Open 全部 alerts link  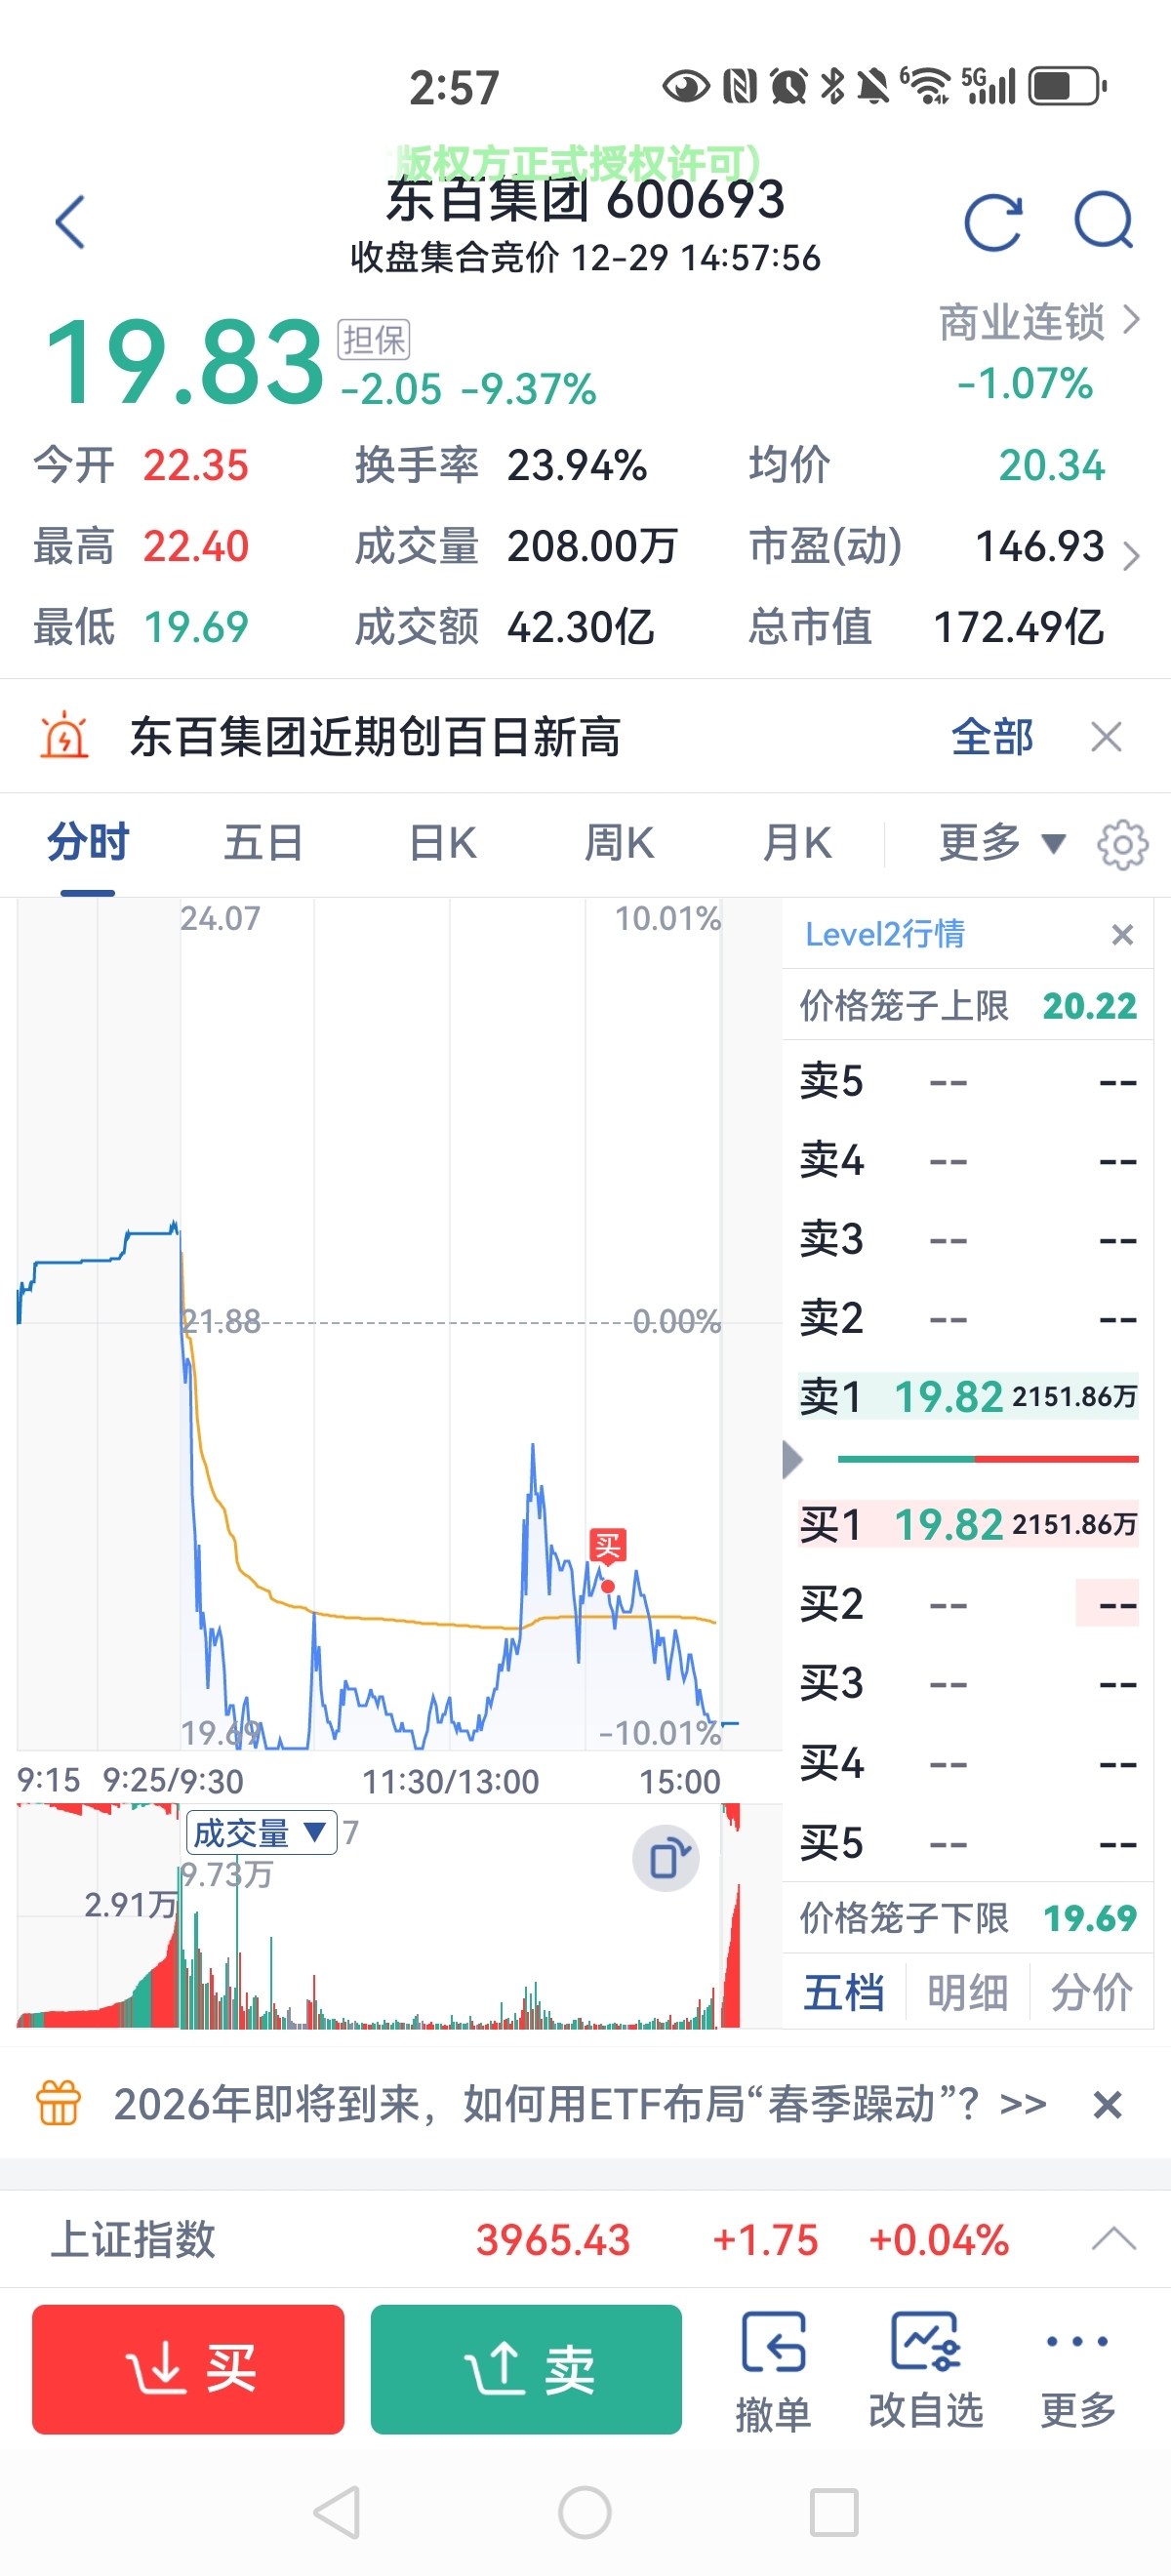[x=992, y=737]
